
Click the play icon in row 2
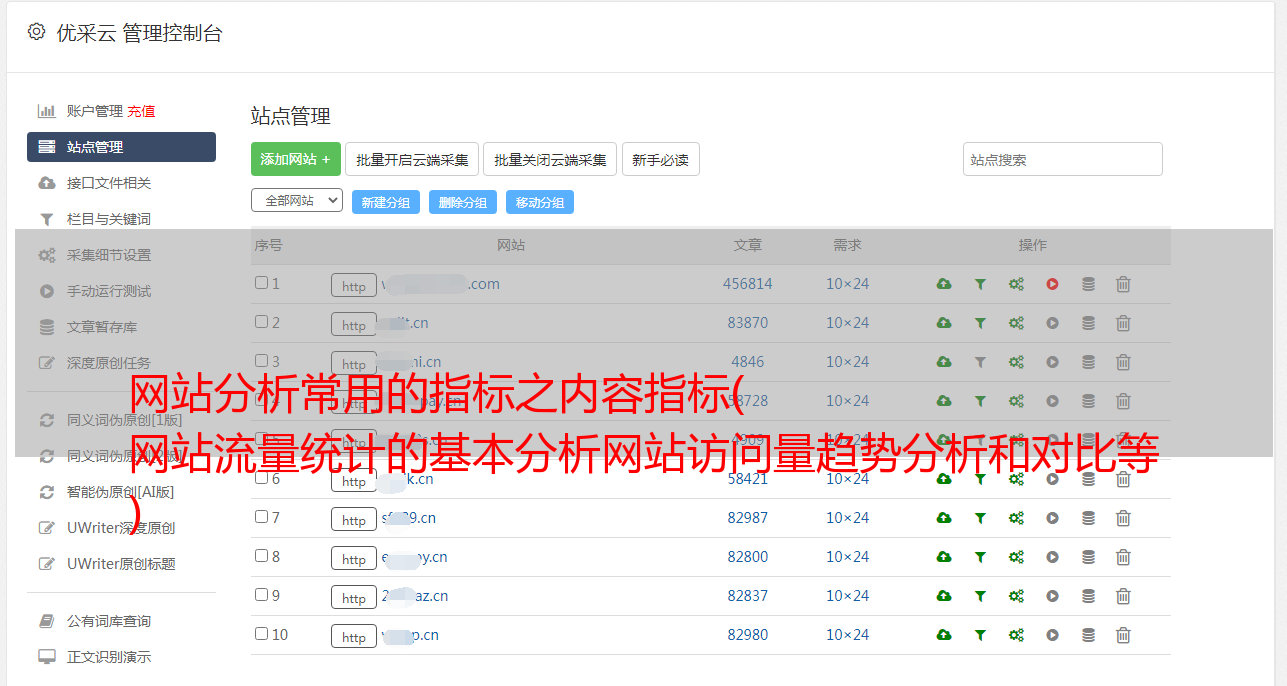pyautogui.click(x=1052, y=323)
